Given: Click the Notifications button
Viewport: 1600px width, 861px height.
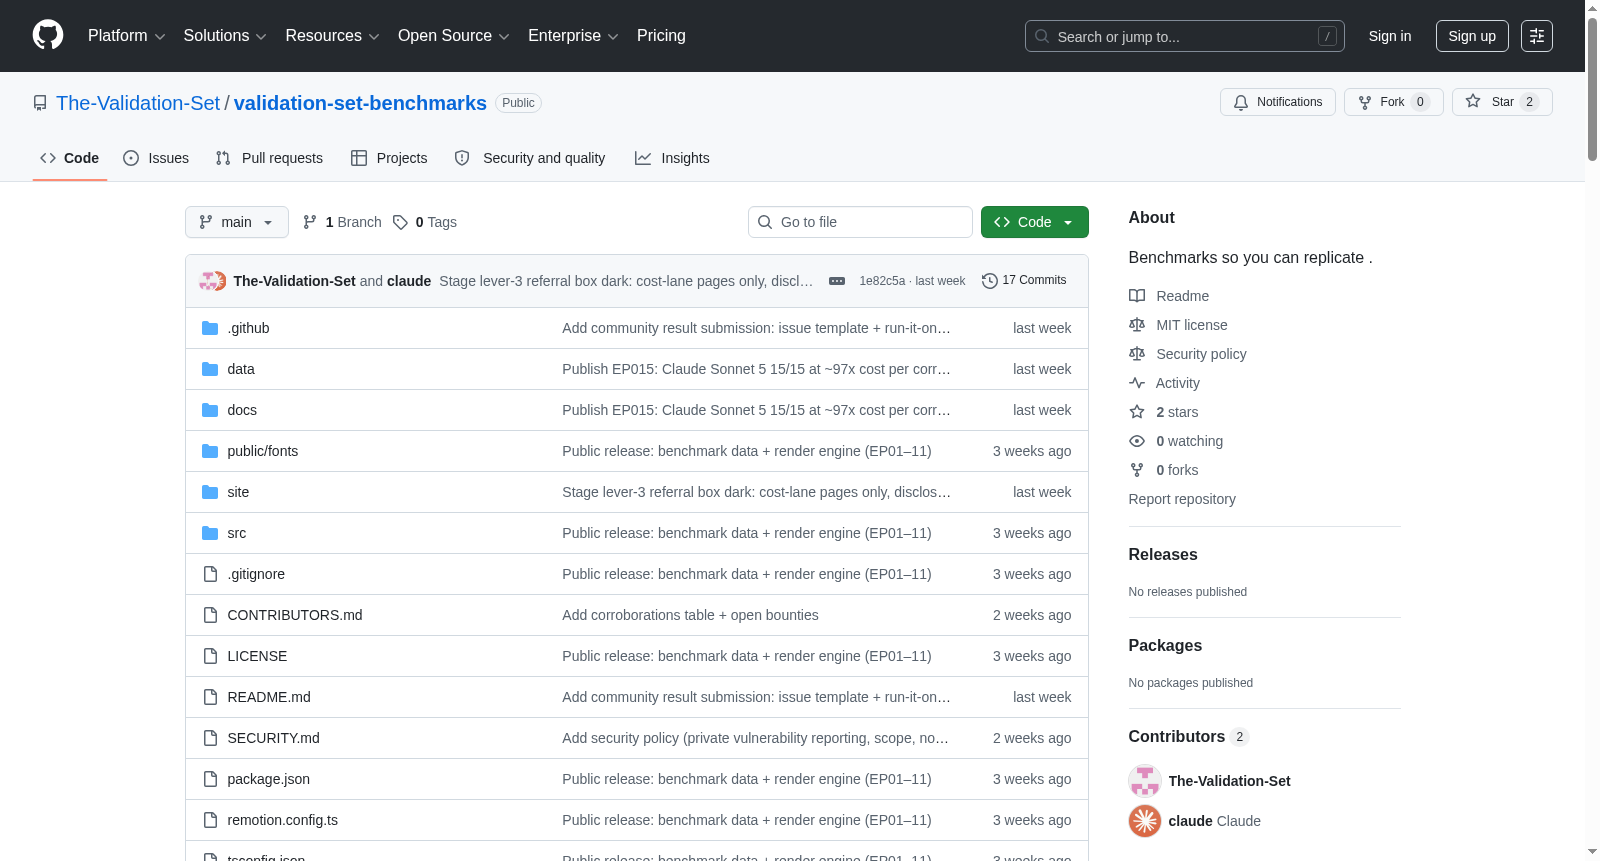Looking at the screenshot, I should click(x=1278, y=102).
